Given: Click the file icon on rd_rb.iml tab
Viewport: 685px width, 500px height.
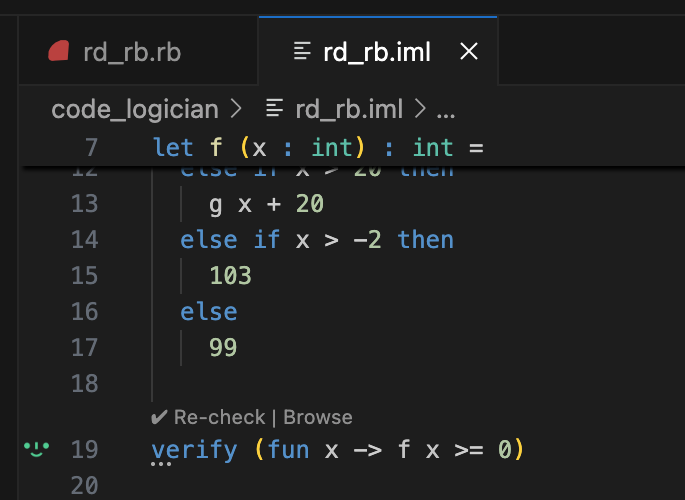Looking at the screenshot, I should pyautogui.click(x=301, y=52).
